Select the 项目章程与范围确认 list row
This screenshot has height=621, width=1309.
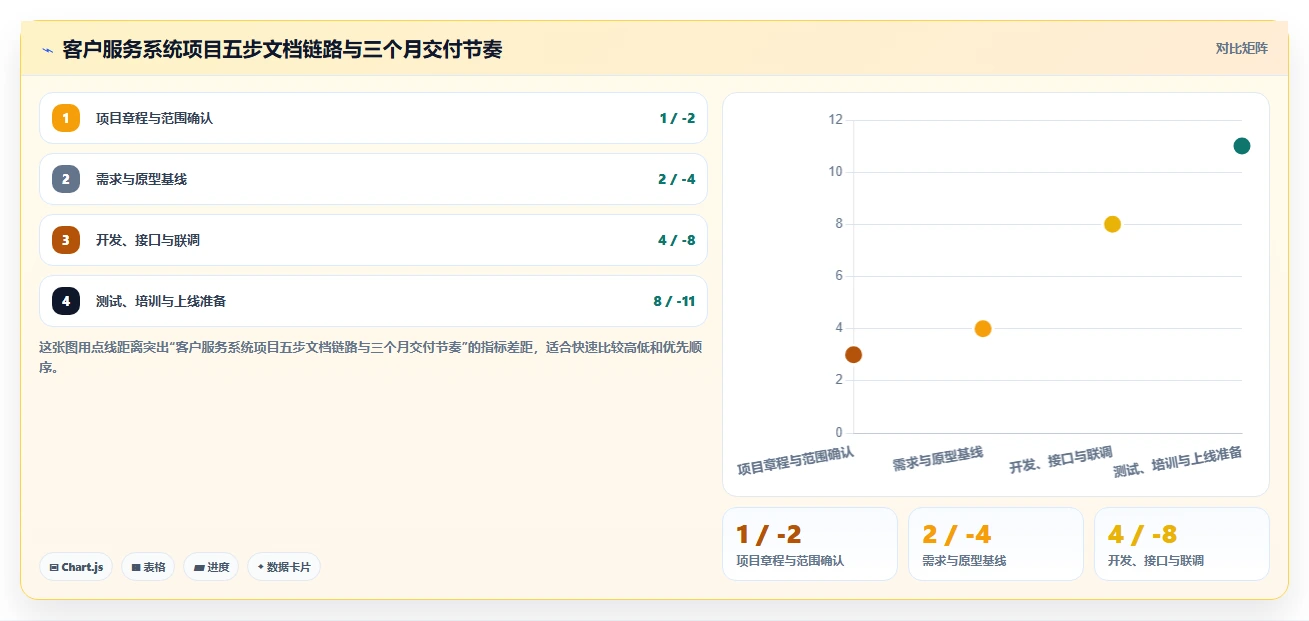pos(373,118)
